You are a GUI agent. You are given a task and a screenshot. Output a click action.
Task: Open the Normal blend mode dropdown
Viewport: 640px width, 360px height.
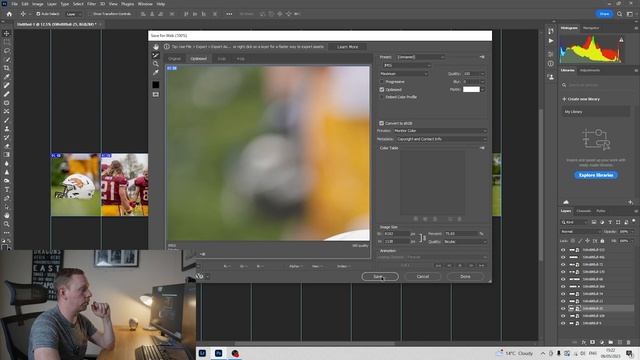pos(580,231)
